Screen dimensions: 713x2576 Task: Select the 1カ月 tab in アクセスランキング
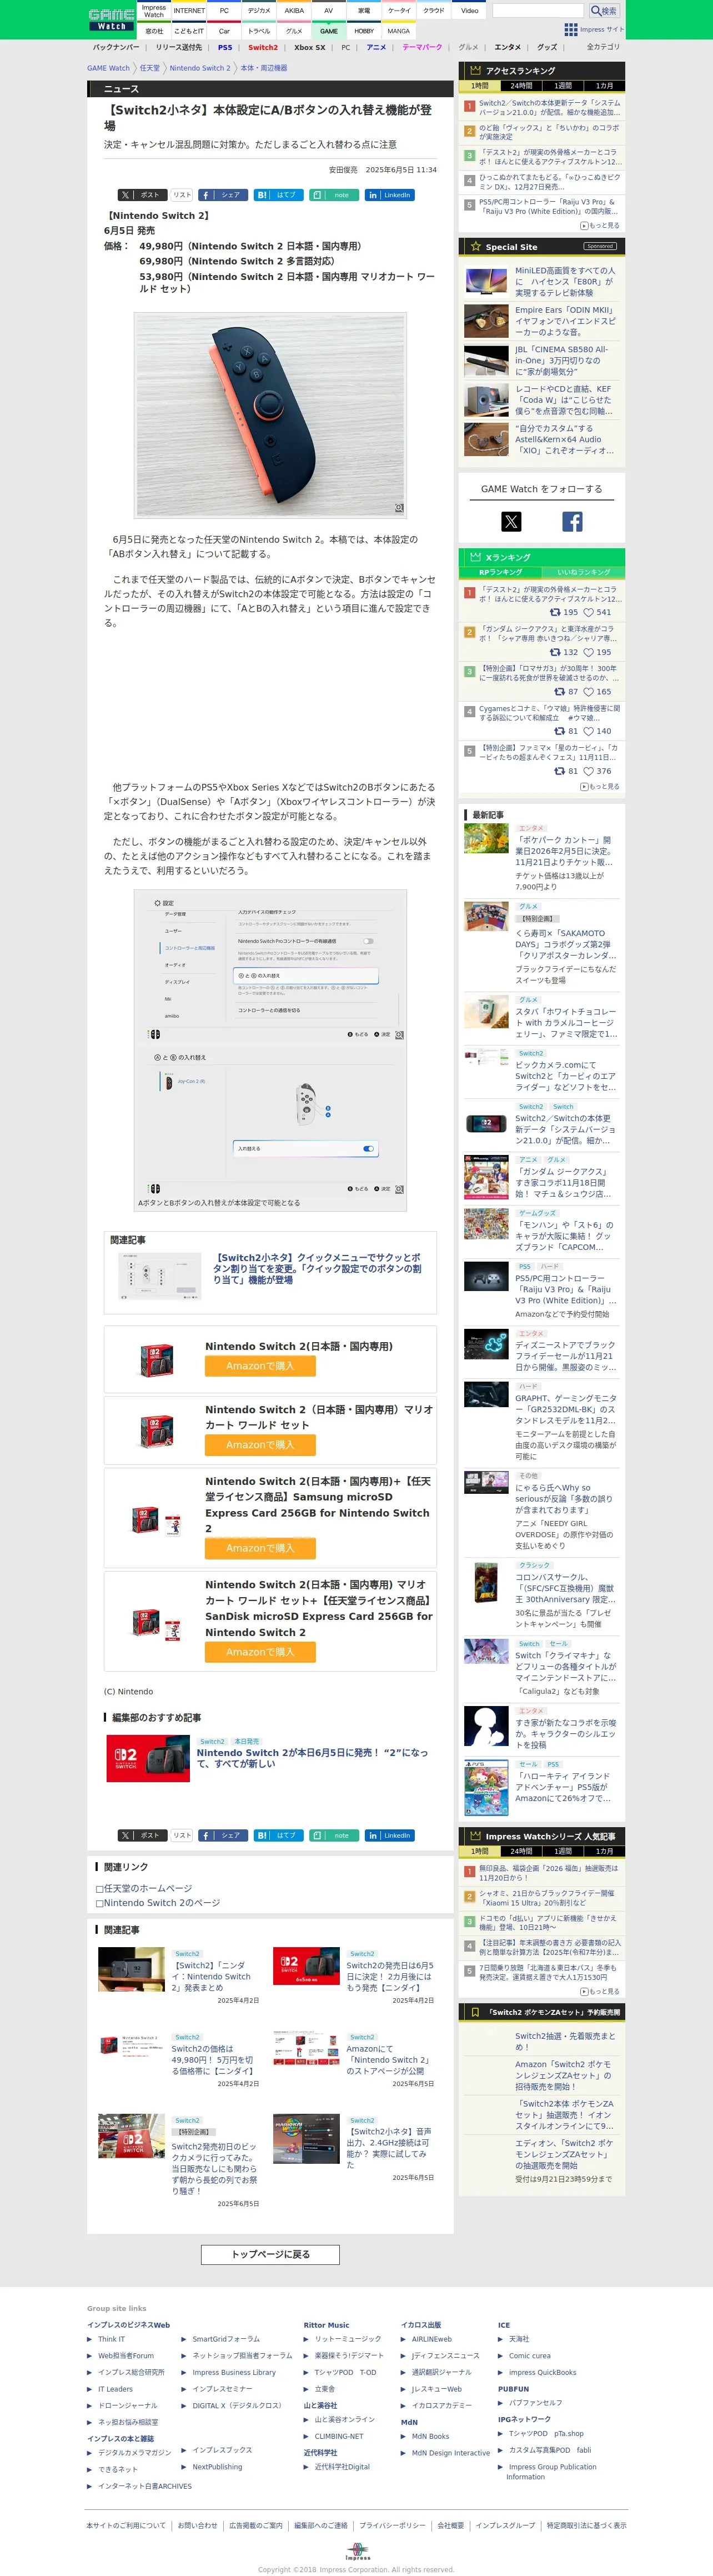click(604, 86)
